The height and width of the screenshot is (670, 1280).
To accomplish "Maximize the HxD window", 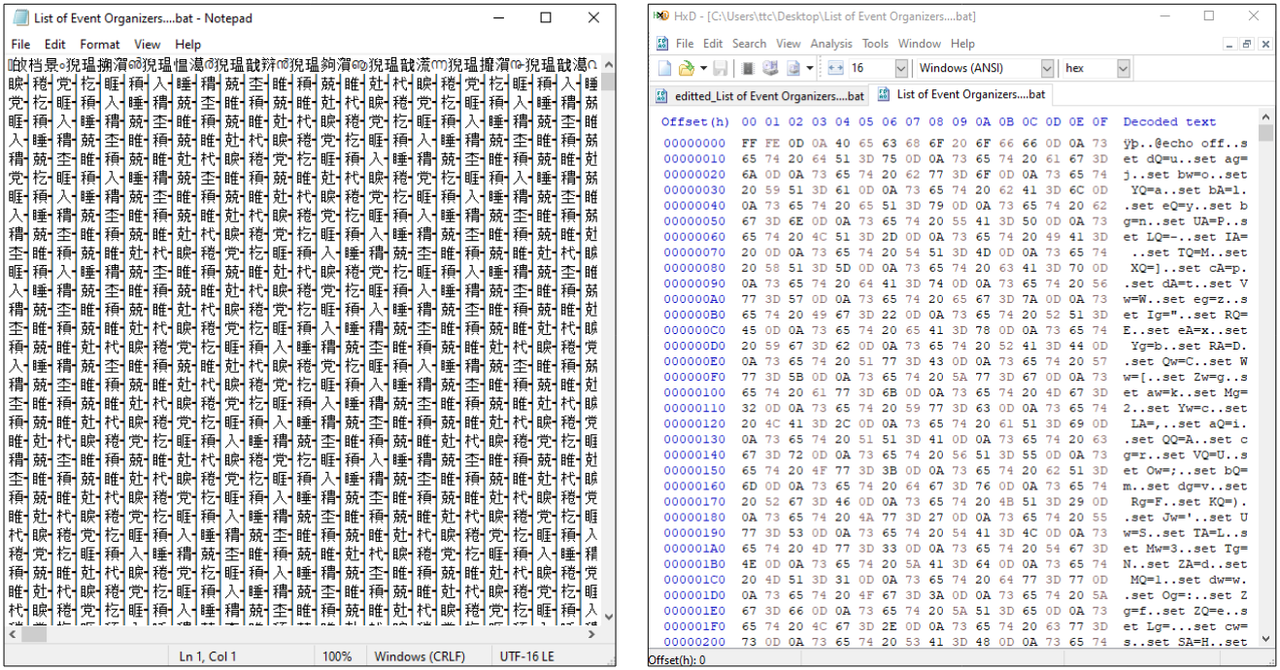I will [x=1209, y=16].
